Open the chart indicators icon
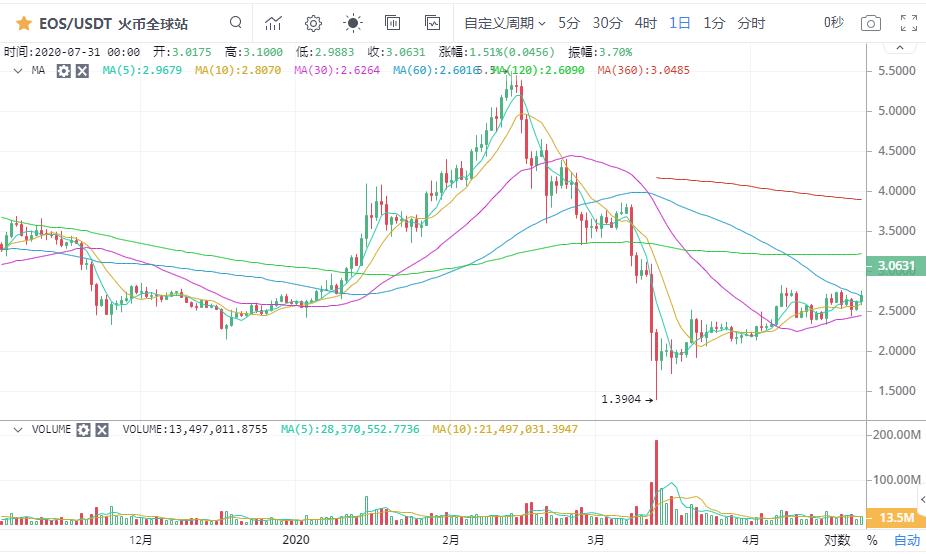 pos(273,23)
